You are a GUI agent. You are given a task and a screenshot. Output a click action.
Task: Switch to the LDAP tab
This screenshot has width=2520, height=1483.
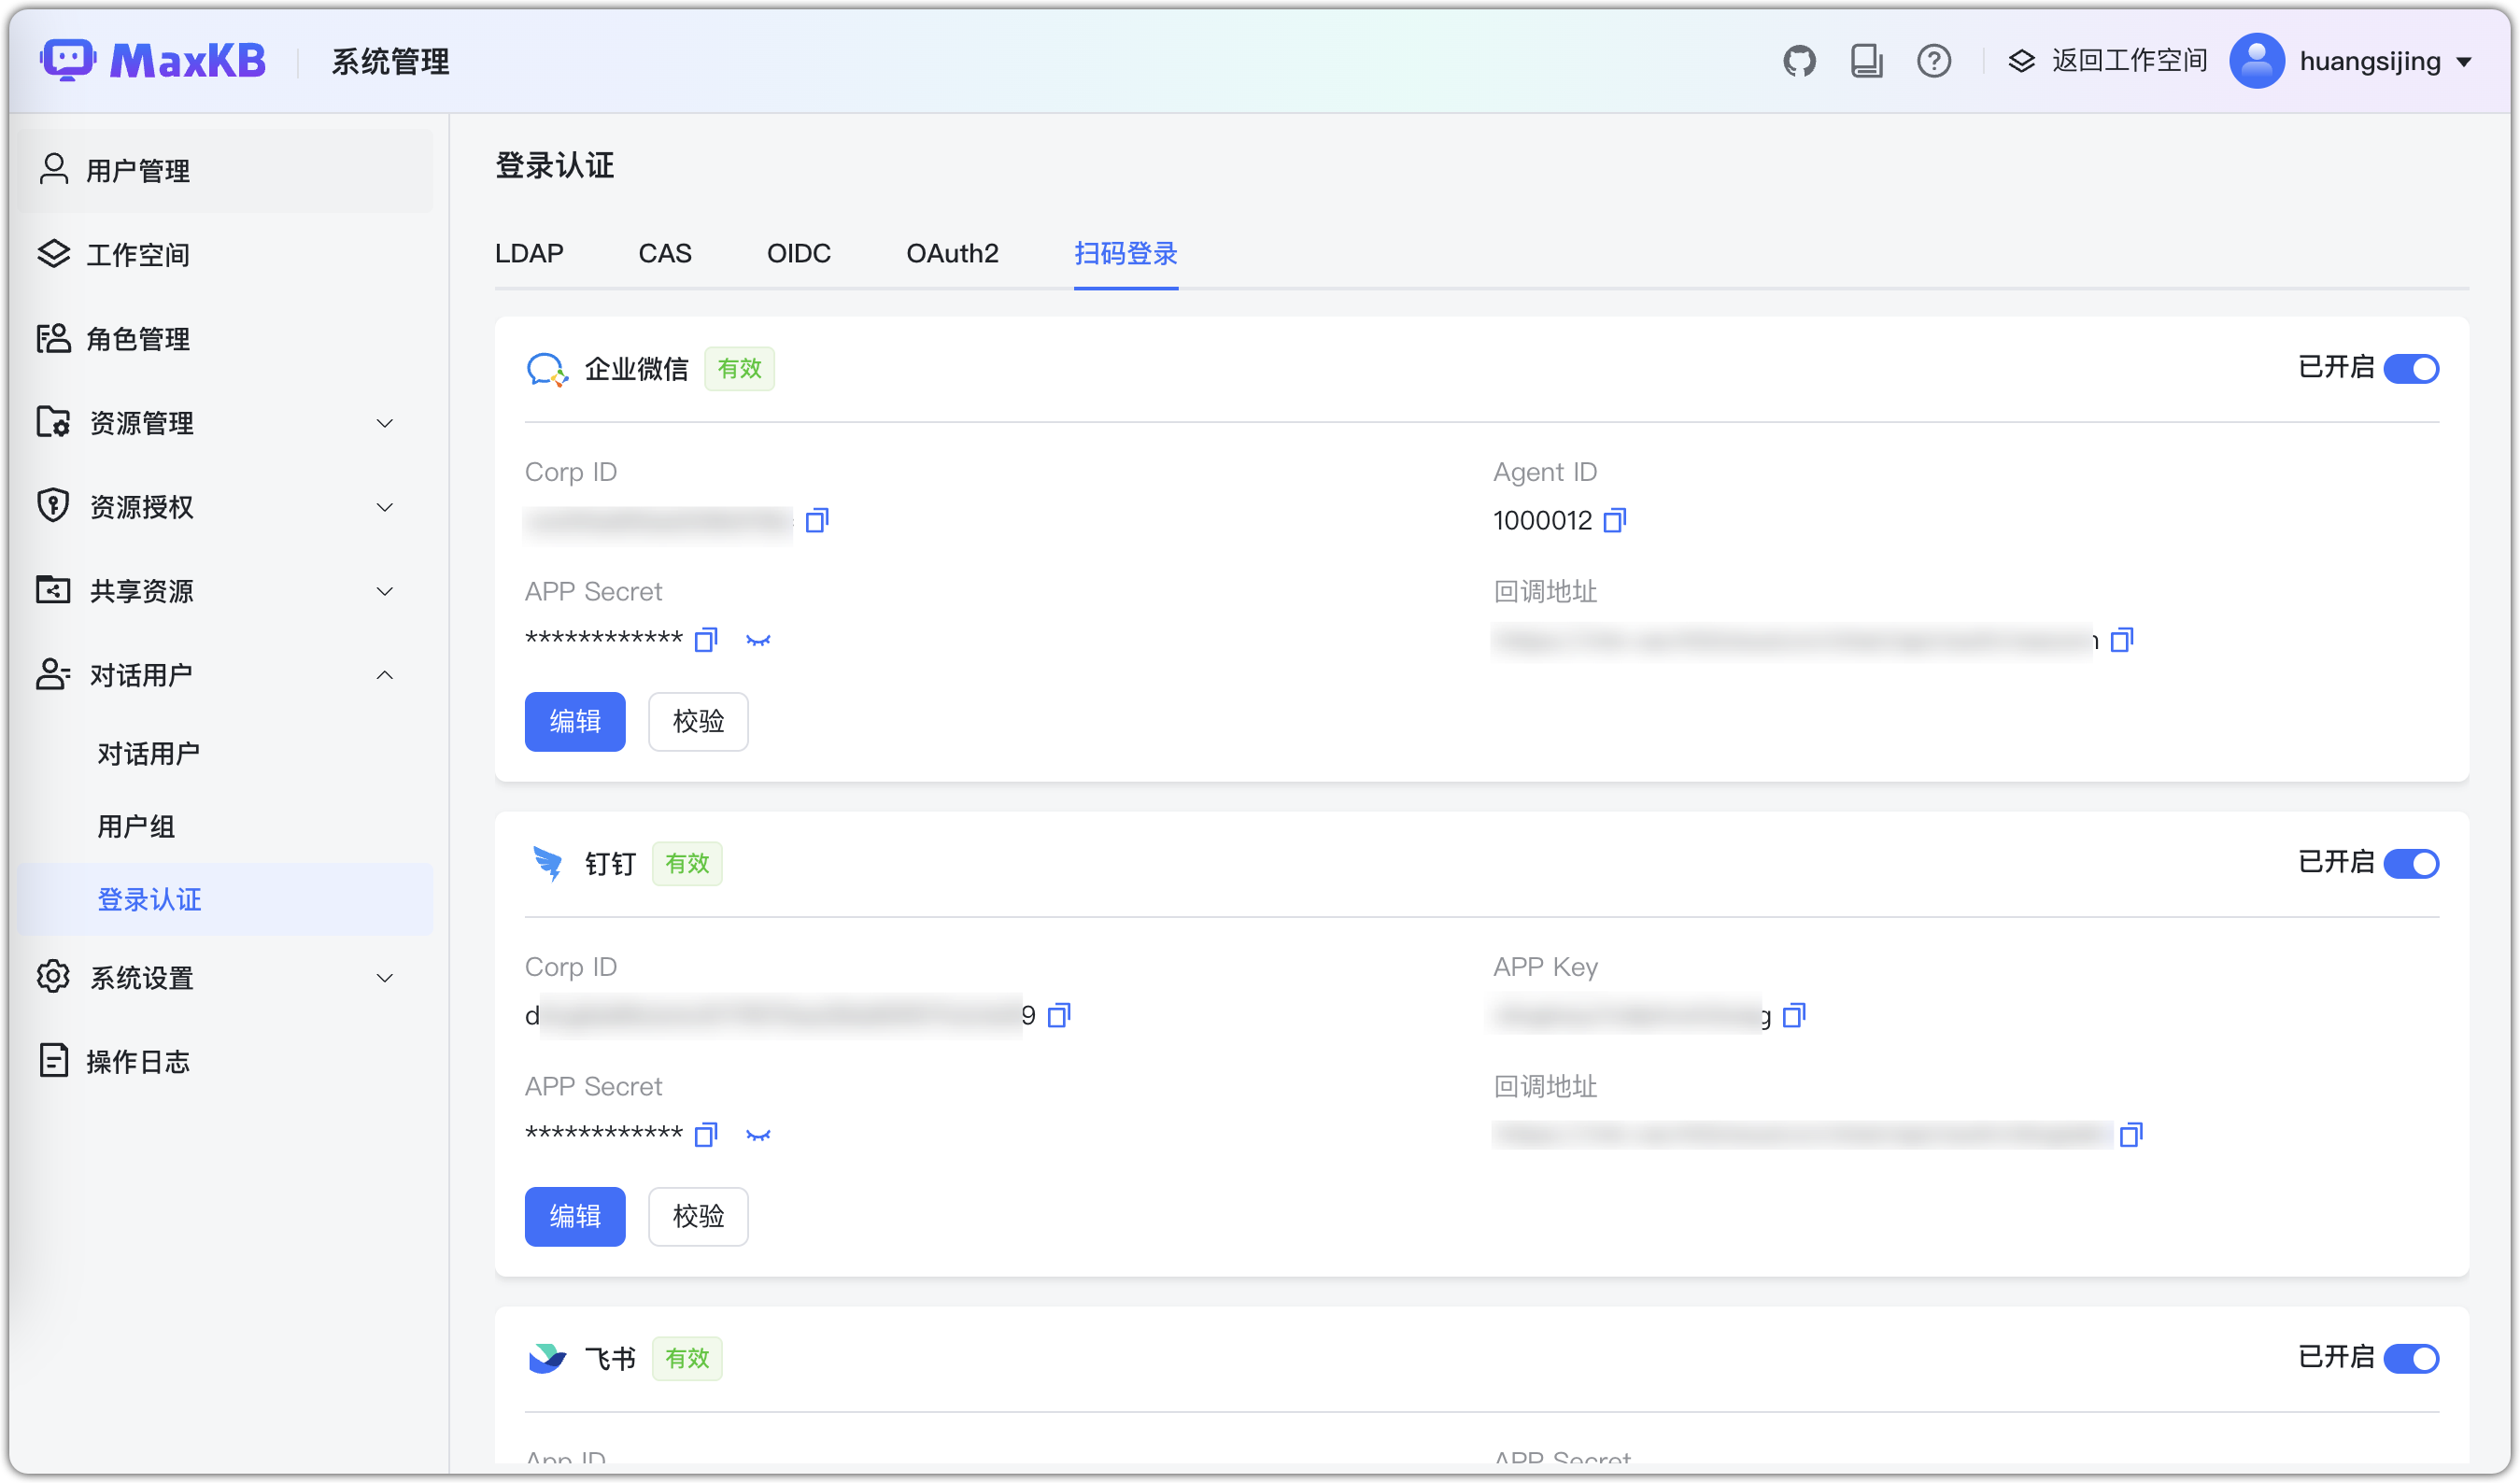529,253
